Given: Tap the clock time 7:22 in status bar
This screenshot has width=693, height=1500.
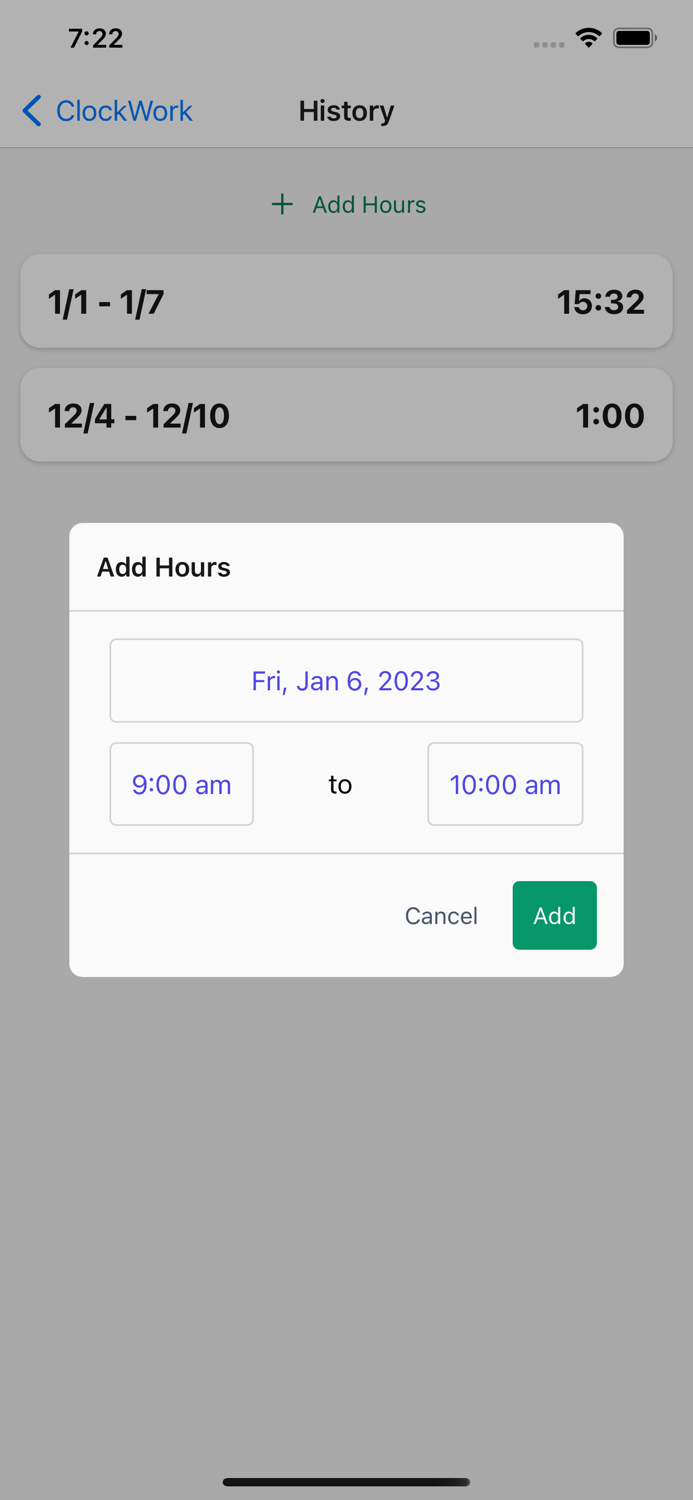Looking at the screenshot, I should click(96, 38).
